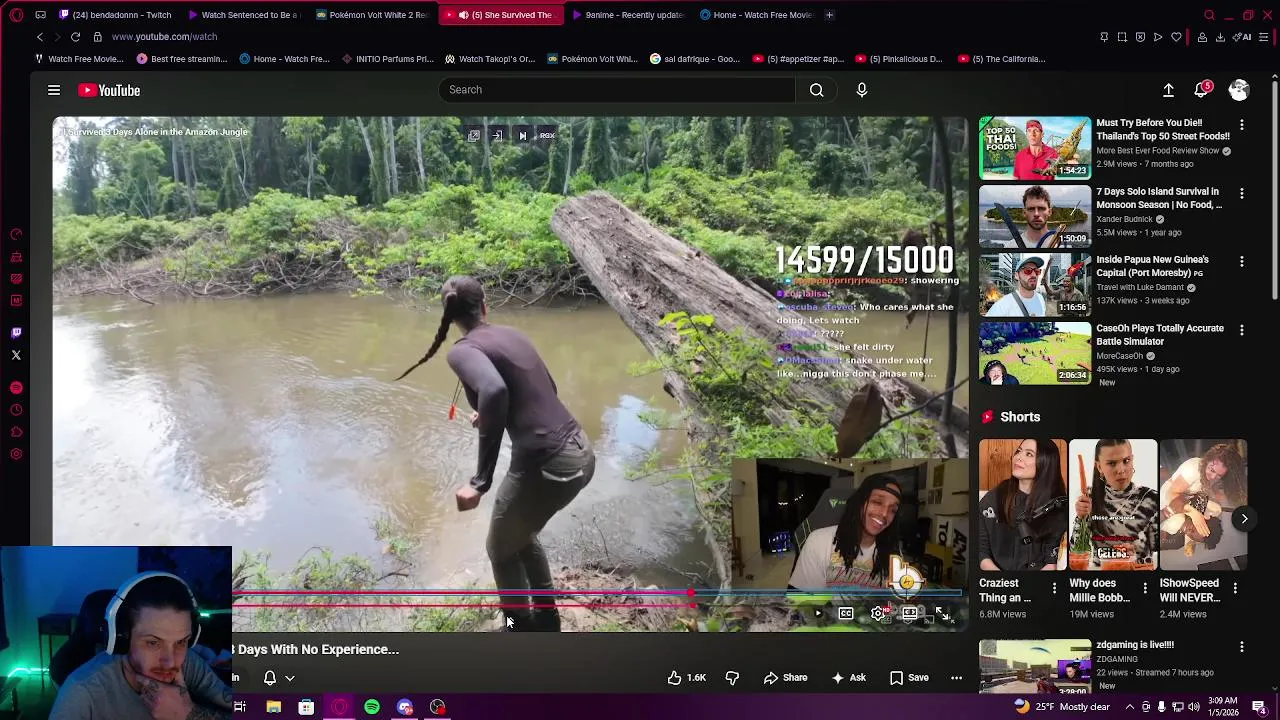
Task: Switch to the Watch Sentenced to Be tab
Action: tap(243, 15)
